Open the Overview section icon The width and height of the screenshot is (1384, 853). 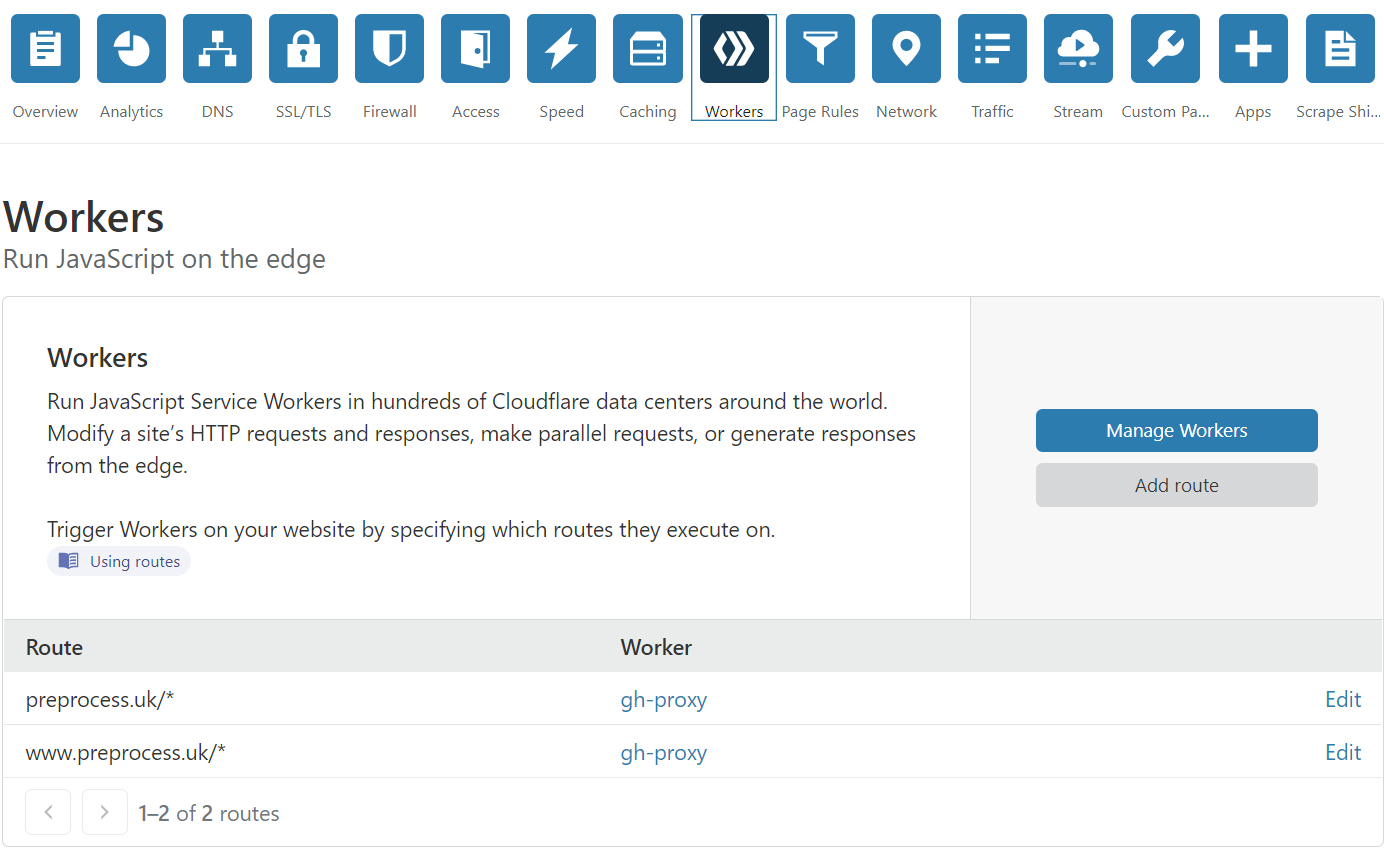click(45, 48)
